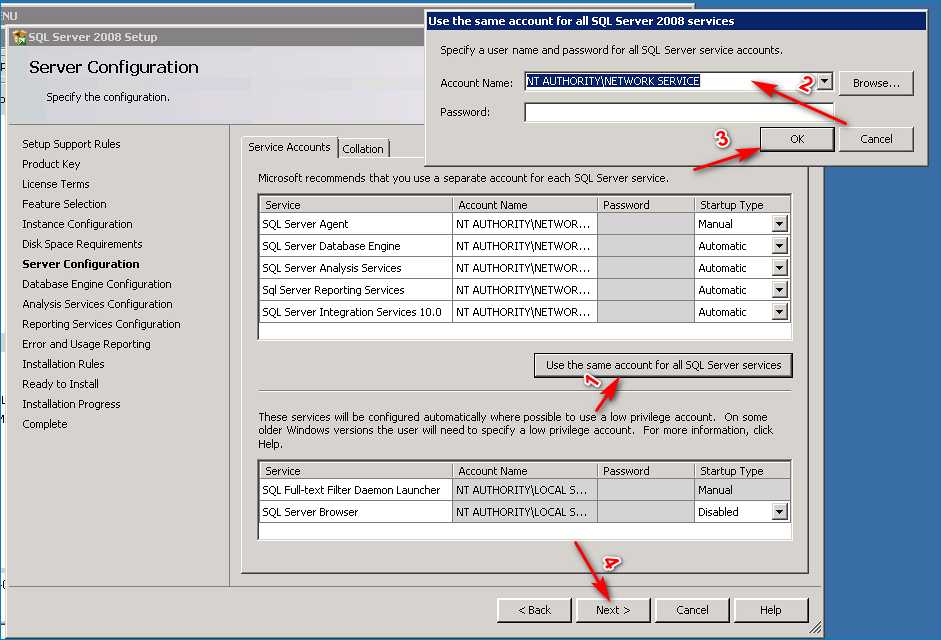Select Instance Configuration step
The height and width of the screenshot is (640, 941).
point(77,224)
